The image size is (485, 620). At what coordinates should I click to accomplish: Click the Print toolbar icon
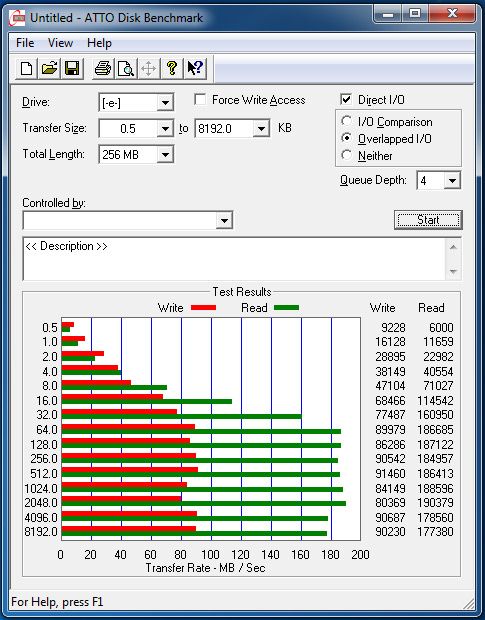pos(103,68)
